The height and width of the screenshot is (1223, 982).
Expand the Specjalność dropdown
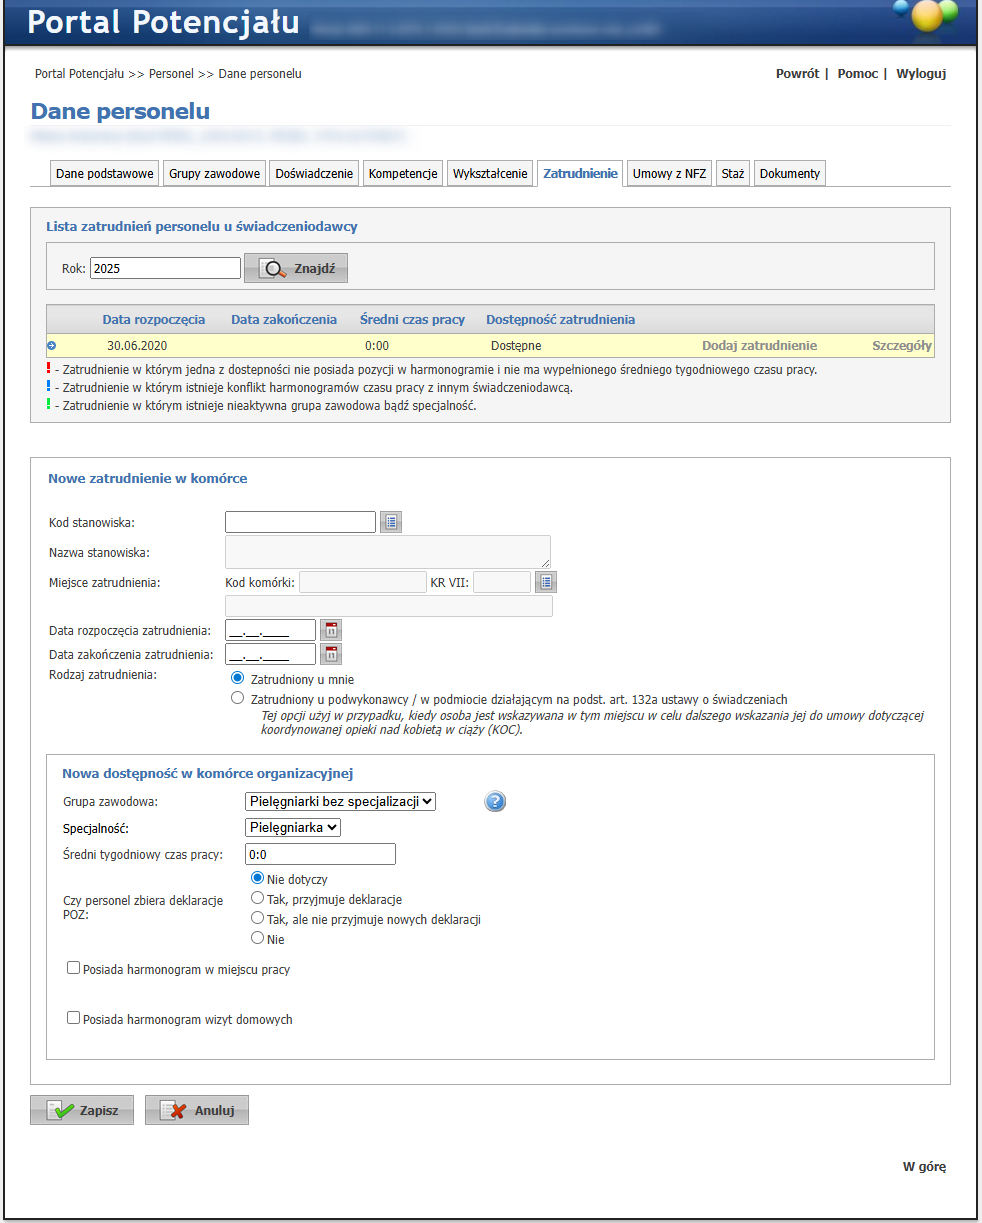click(293, 827)
